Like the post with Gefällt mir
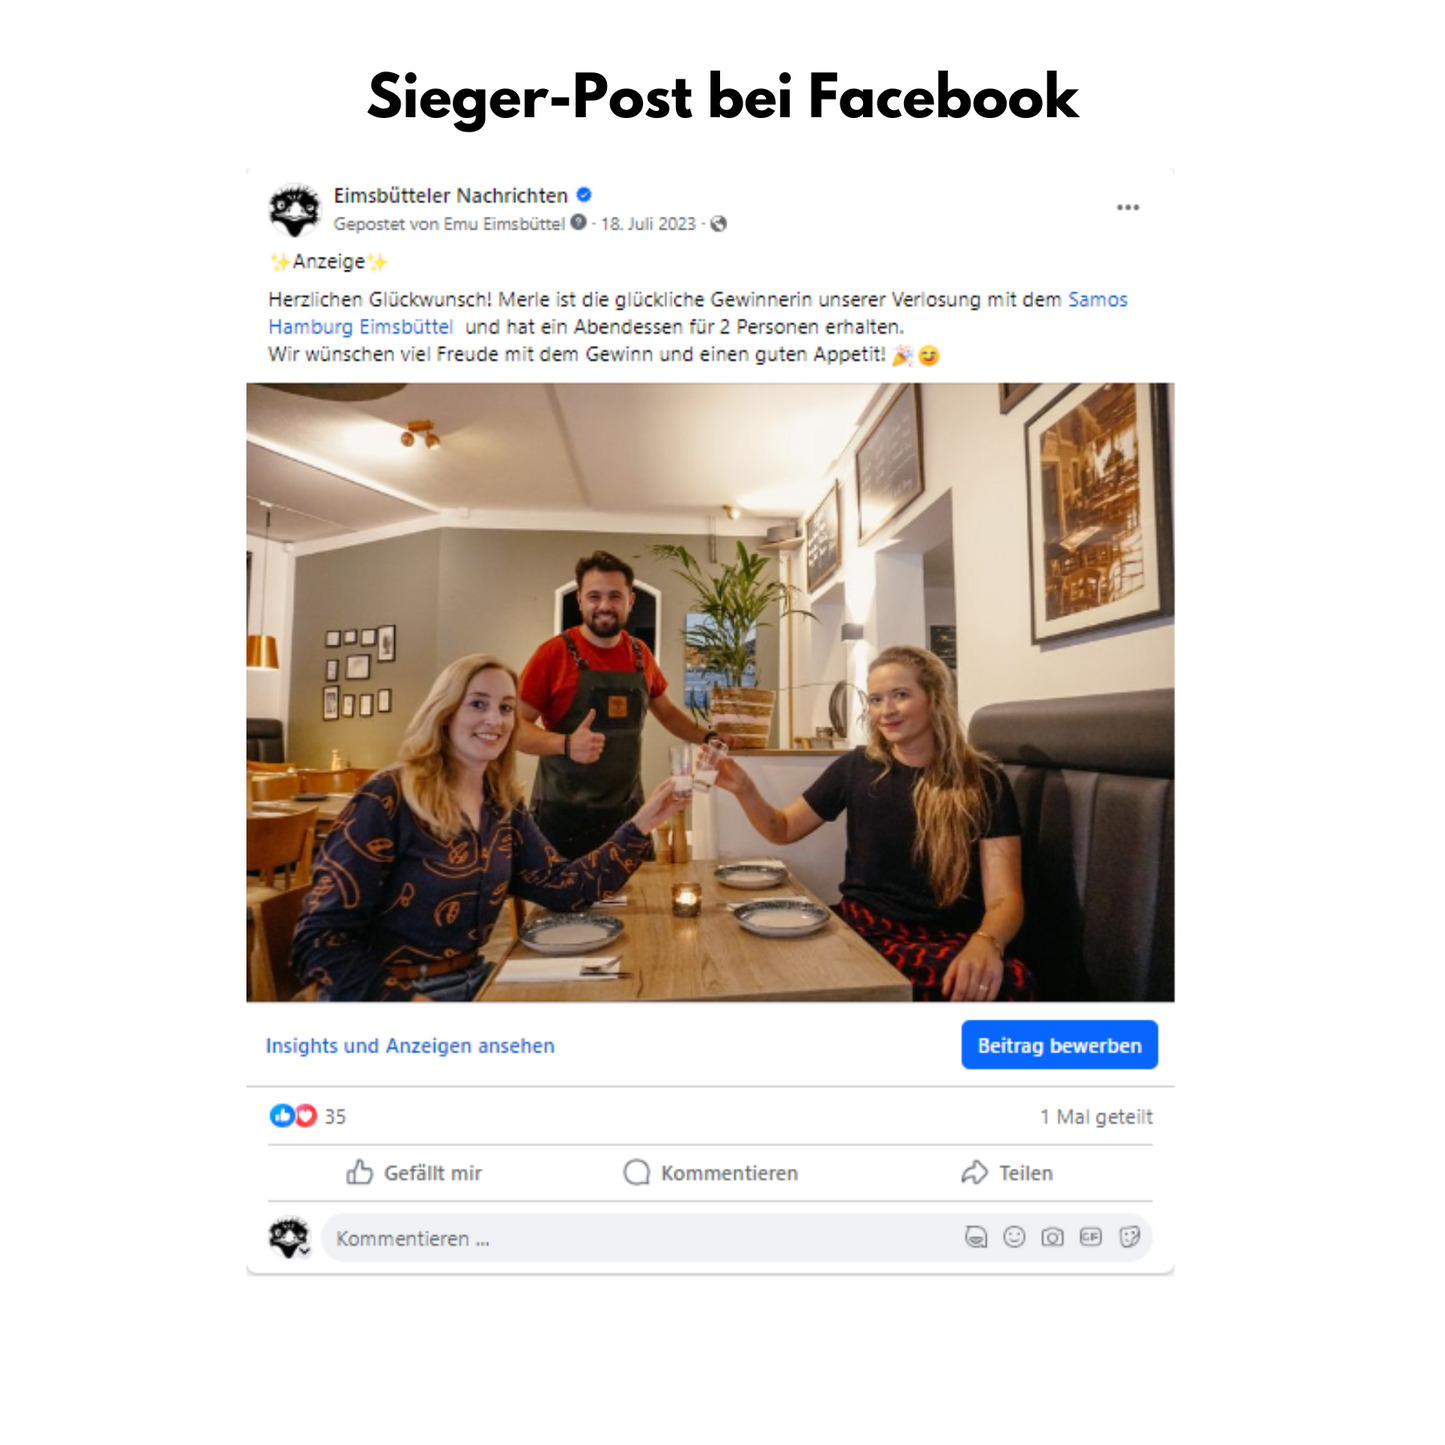Image resolution: width=1445 pixels, height=1445 pixels. point(414,1173)
